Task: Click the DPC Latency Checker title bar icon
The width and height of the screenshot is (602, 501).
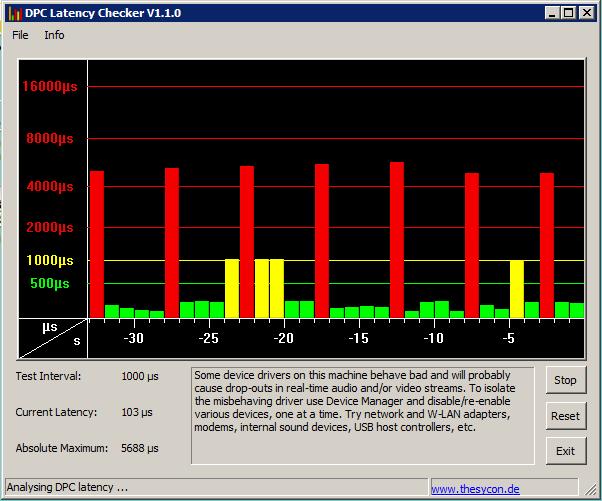Action: [15, 13]
